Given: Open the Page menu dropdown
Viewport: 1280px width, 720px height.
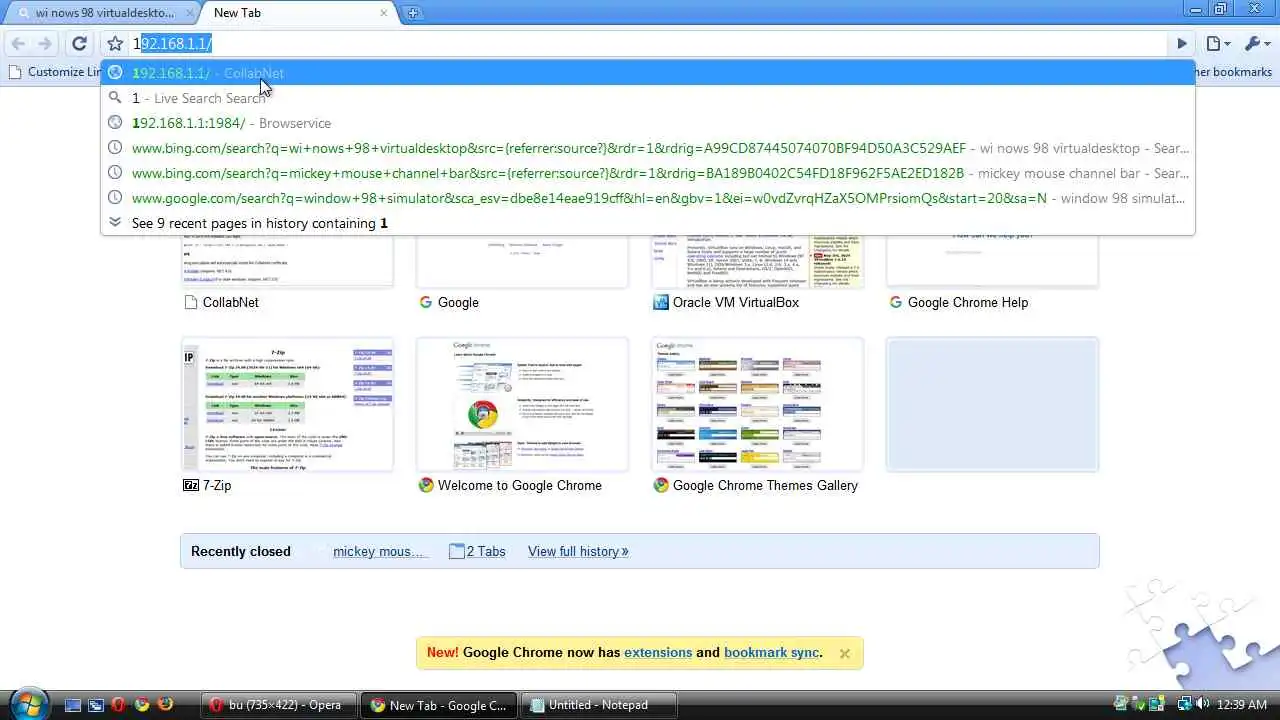Looking at the screenshot, I should [1217, 43].
